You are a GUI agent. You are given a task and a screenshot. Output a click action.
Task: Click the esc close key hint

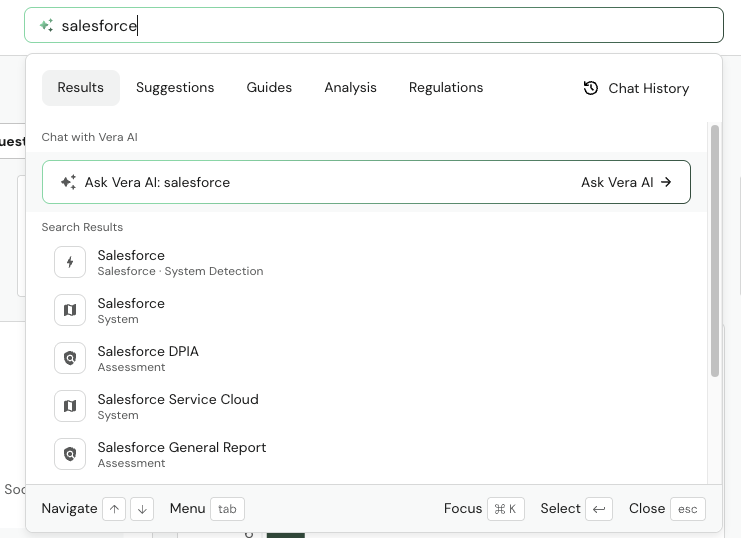point(687,509)
